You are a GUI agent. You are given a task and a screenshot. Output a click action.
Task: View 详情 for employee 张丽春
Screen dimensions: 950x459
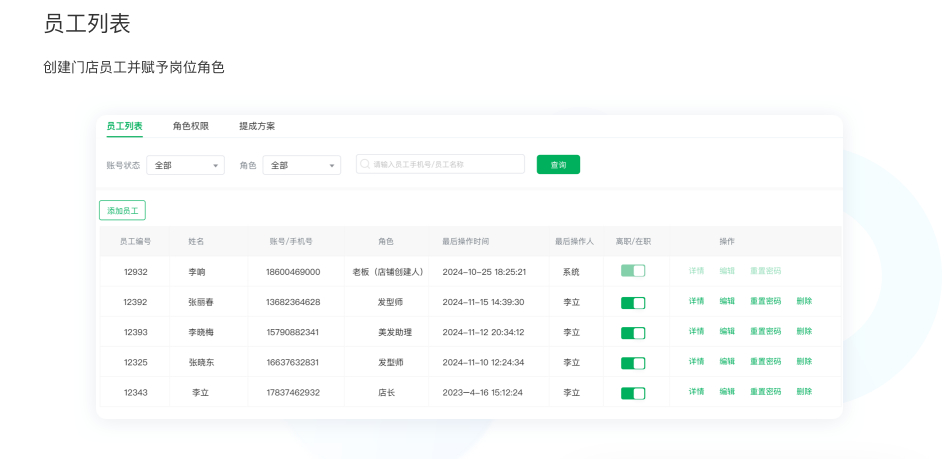(x=696, y=301)
